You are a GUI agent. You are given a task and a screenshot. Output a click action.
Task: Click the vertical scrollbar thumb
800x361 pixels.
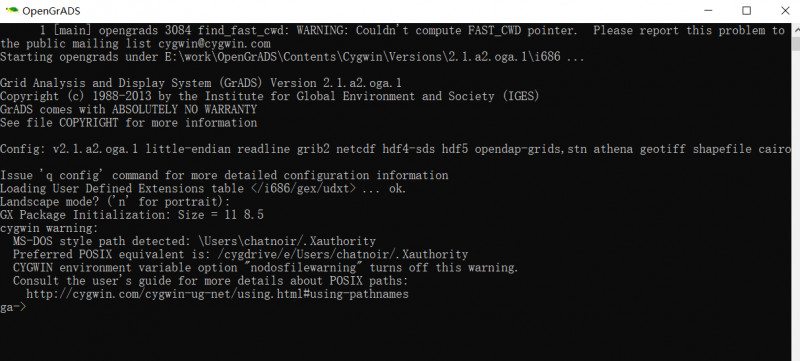(795, 42)
